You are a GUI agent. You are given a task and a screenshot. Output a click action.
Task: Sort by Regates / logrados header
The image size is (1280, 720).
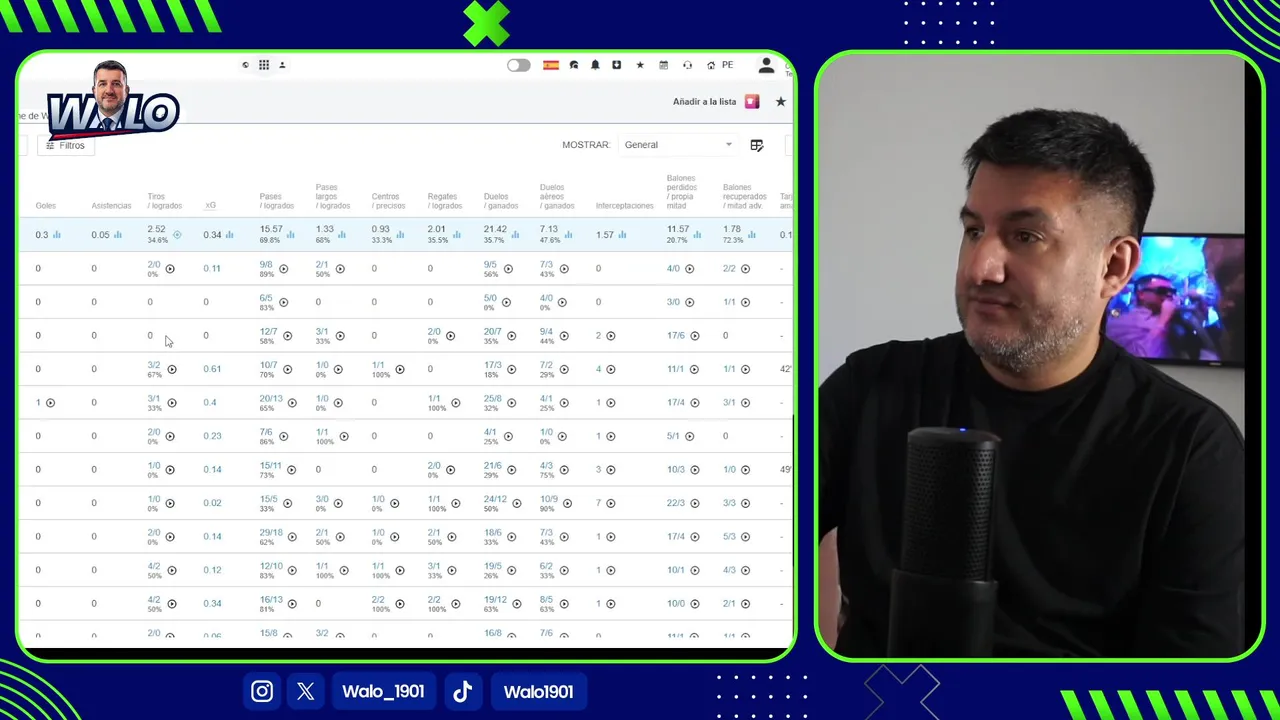(x=445, y=201)
